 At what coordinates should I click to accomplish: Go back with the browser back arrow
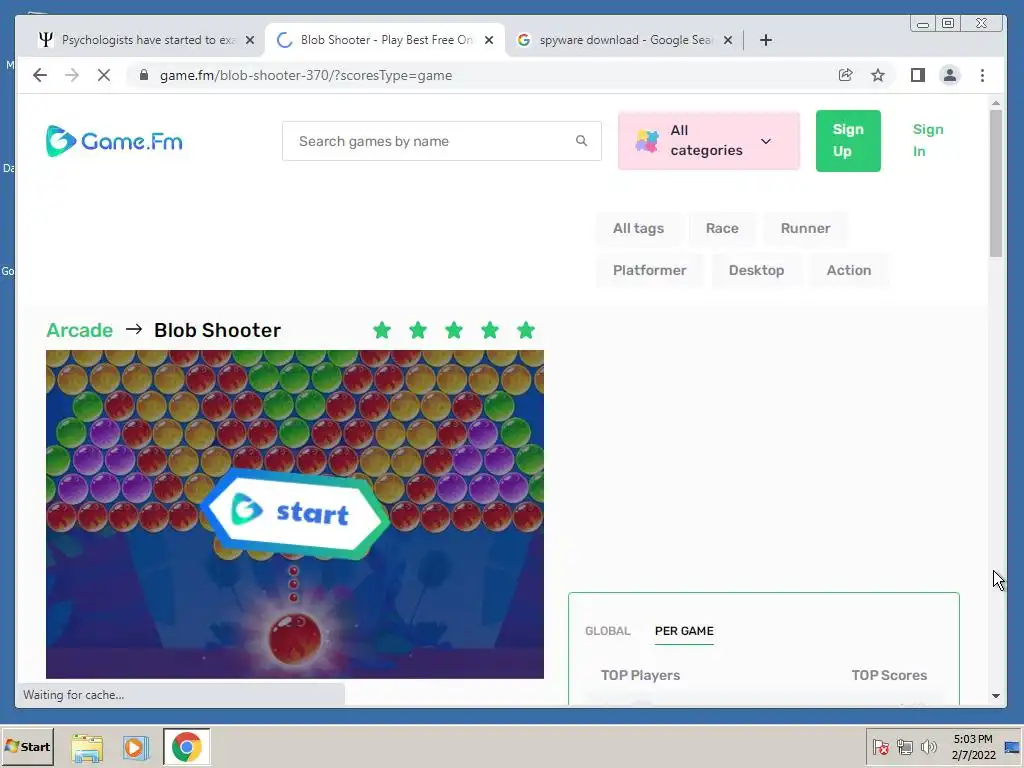click(x=40, y=75)
